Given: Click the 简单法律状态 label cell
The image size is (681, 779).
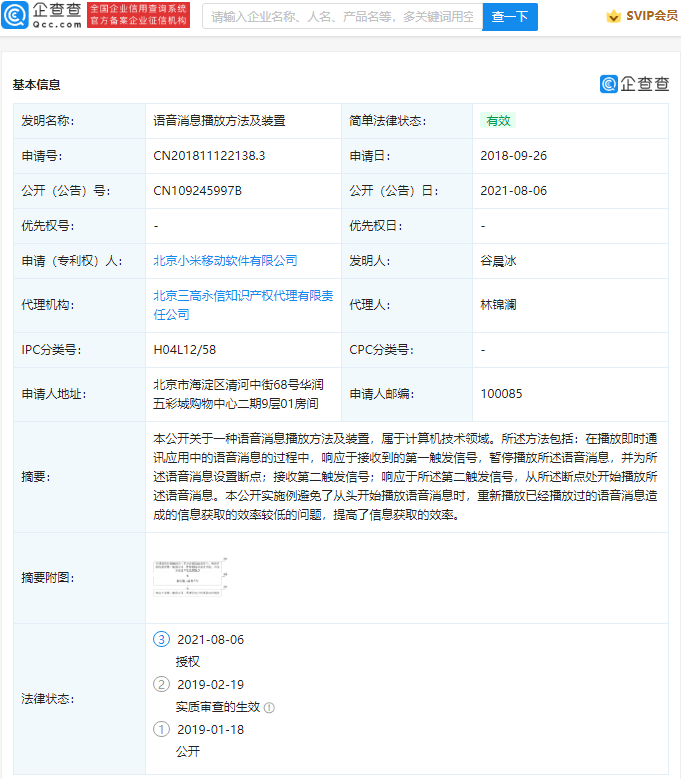Looking at the screenshot, I should point(407,121).
